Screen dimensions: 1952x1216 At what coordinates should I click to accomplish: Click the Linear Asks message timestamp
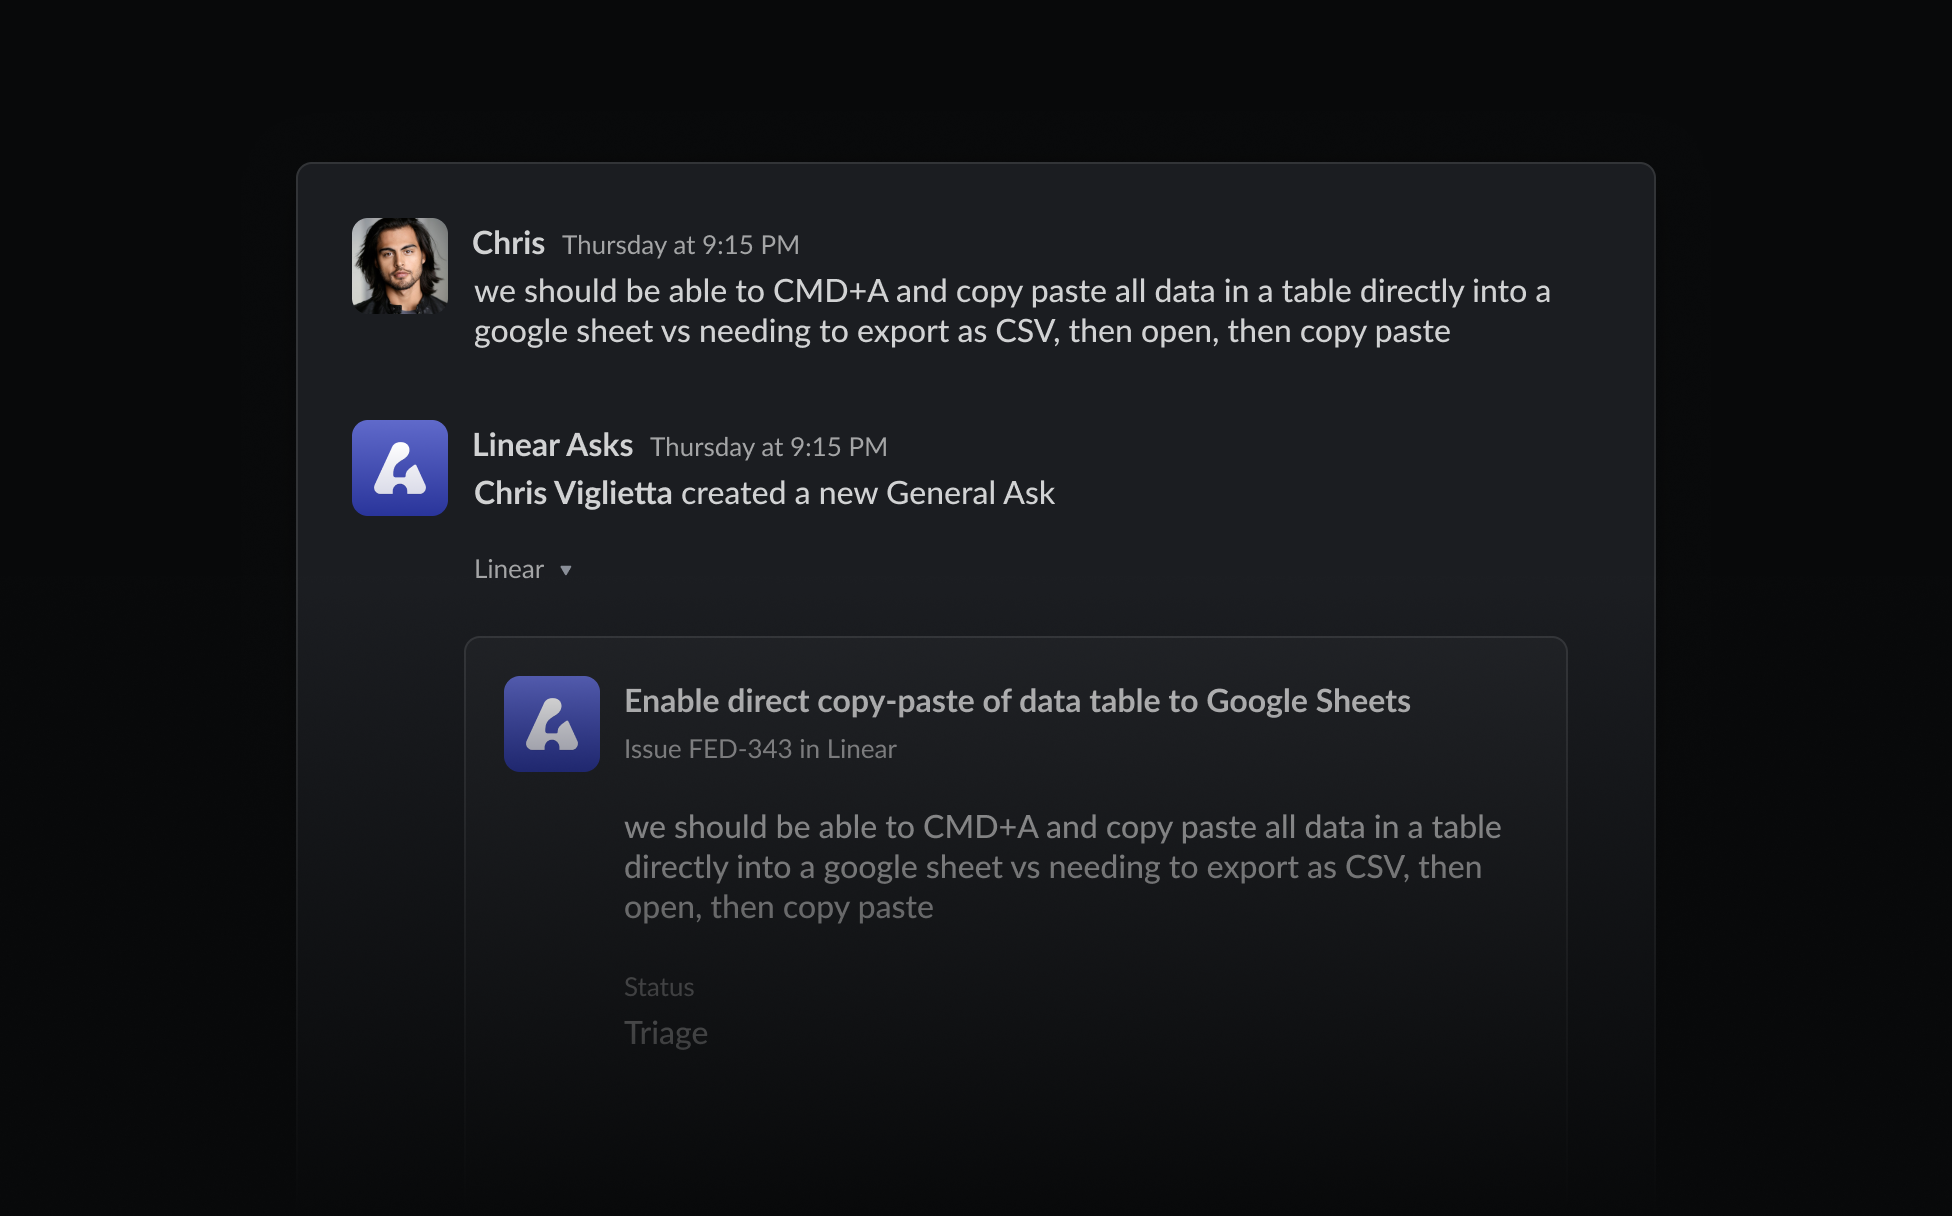coord(768,447)
